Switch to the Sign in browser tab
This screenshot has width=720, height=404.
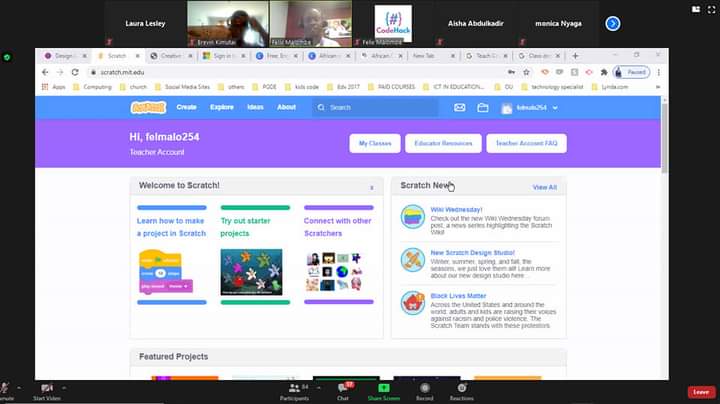click(224, 56)
